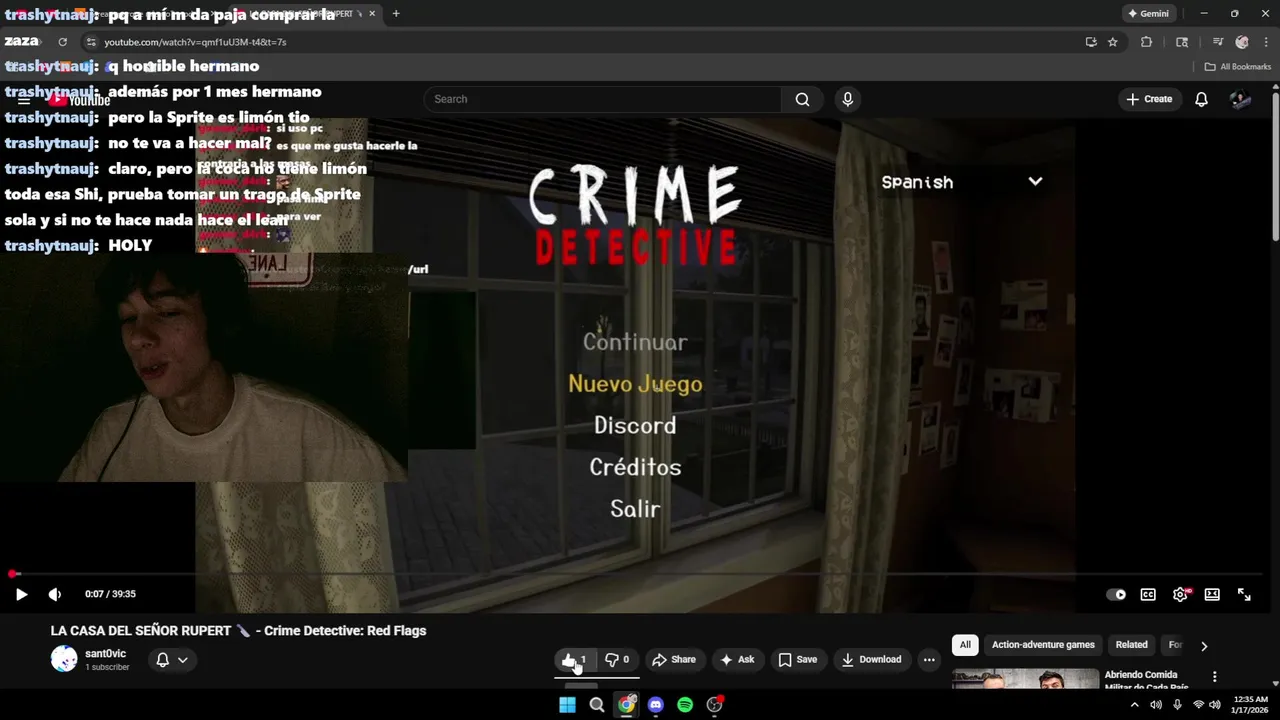Expand notification bell dropdown for channel
This screenshot has width=1280, height=720.
[171, 660]
